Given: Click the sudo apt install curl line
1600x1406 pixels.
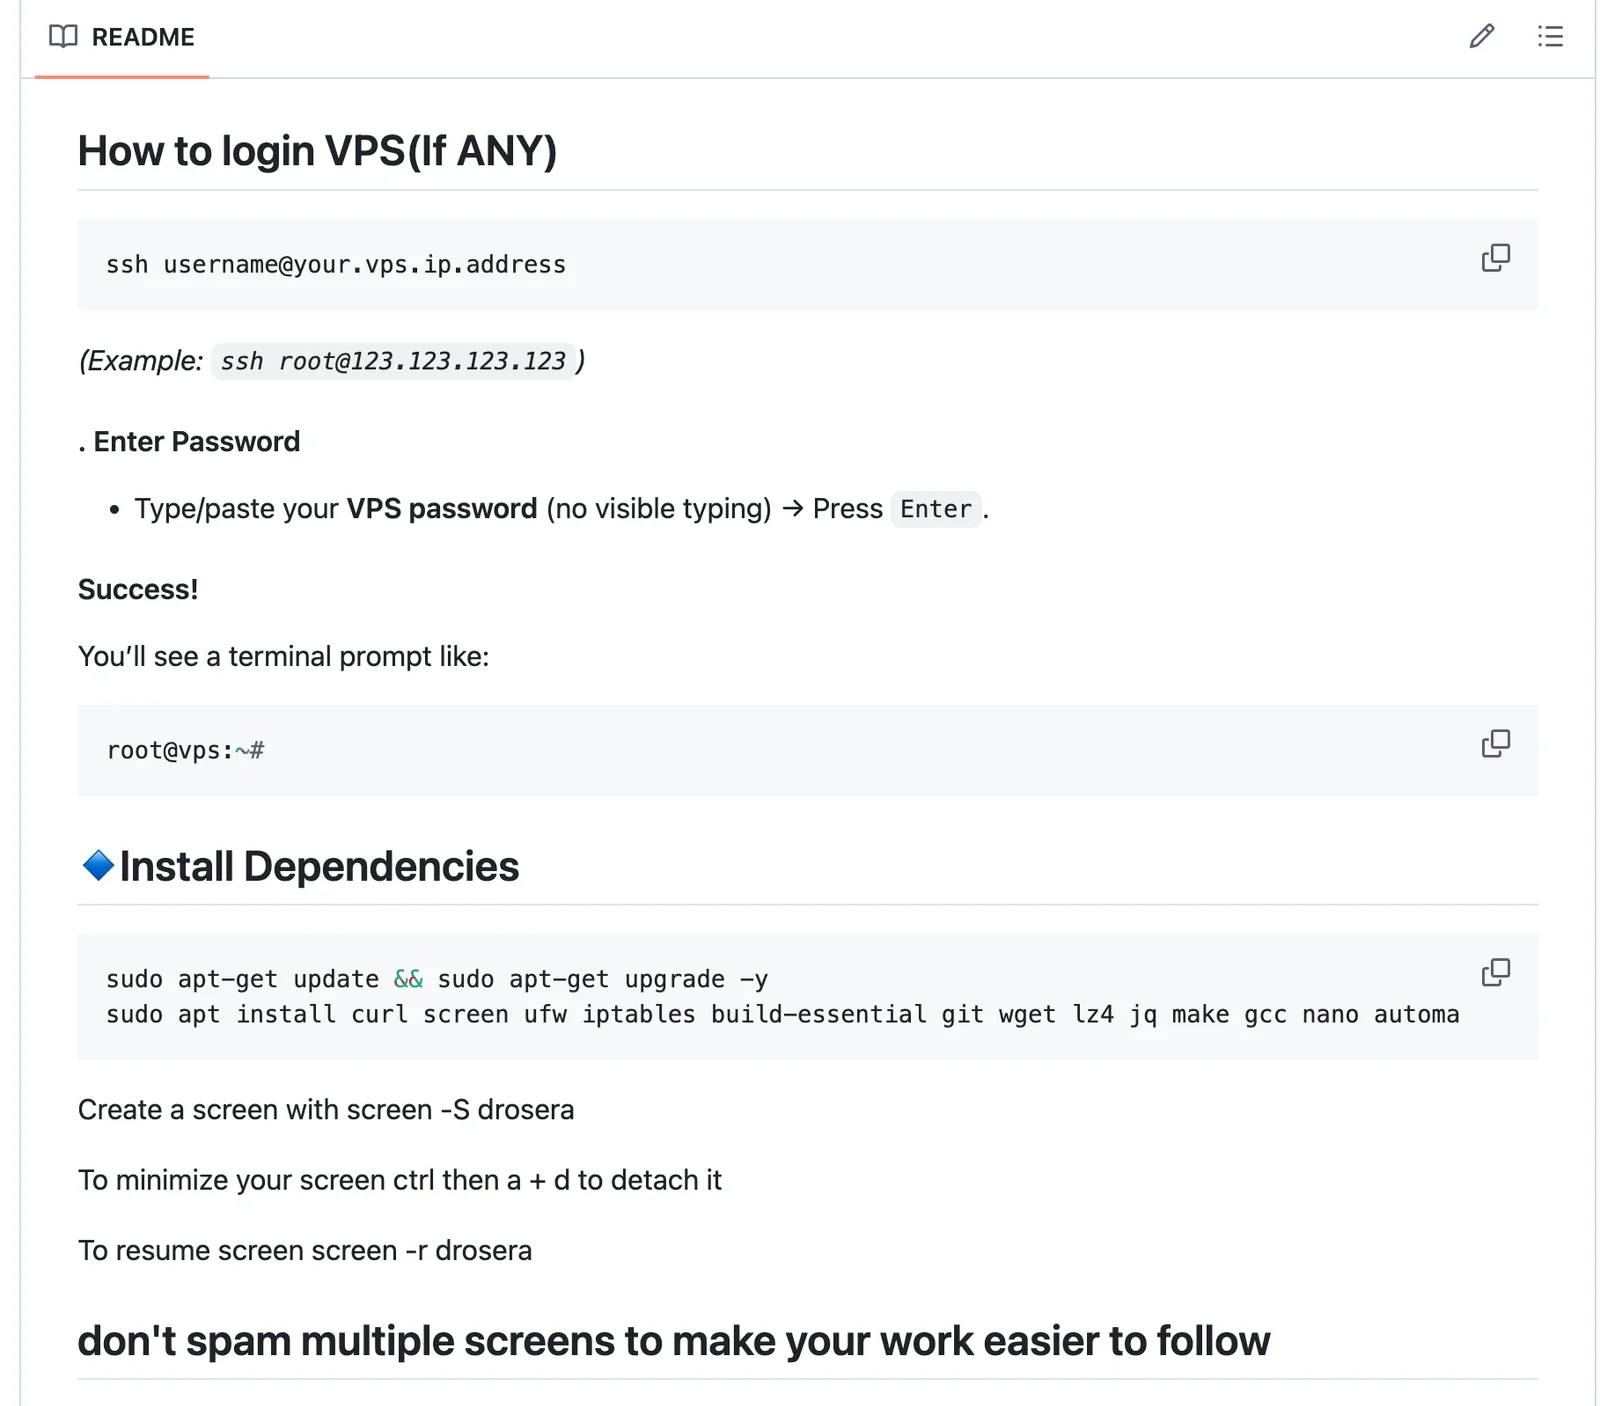Looking at the screenshot, I should (783, 1015).
